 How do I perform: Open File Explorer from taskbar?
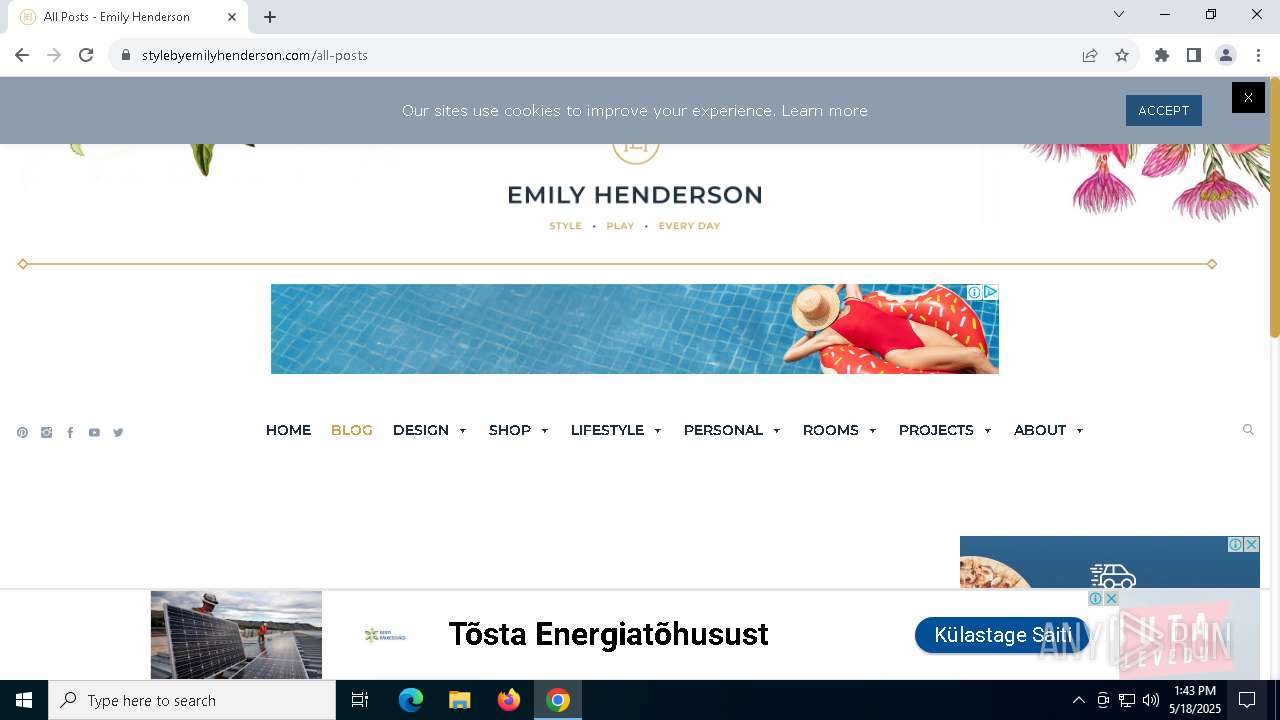(x=459, y=700)
